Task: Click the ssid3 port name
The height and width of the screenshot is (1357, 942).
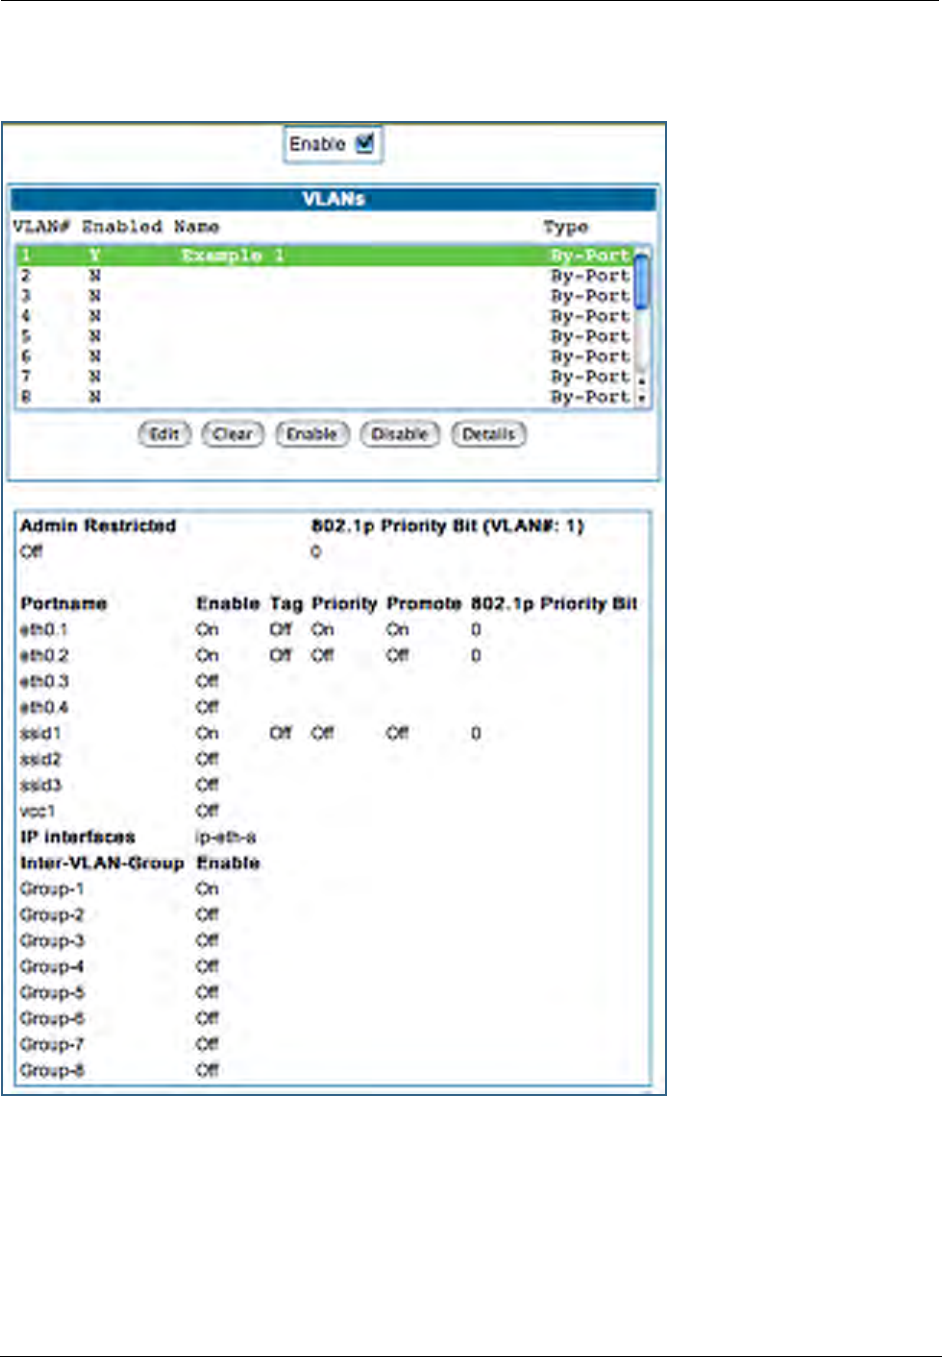Action: click(40, 786)
